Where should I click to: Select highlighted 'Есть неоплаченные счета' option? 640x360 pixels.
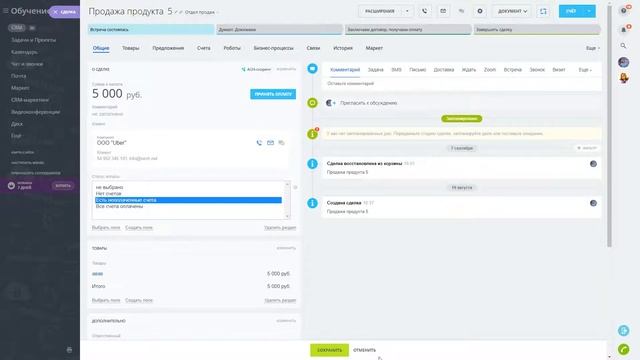(188, 200)
